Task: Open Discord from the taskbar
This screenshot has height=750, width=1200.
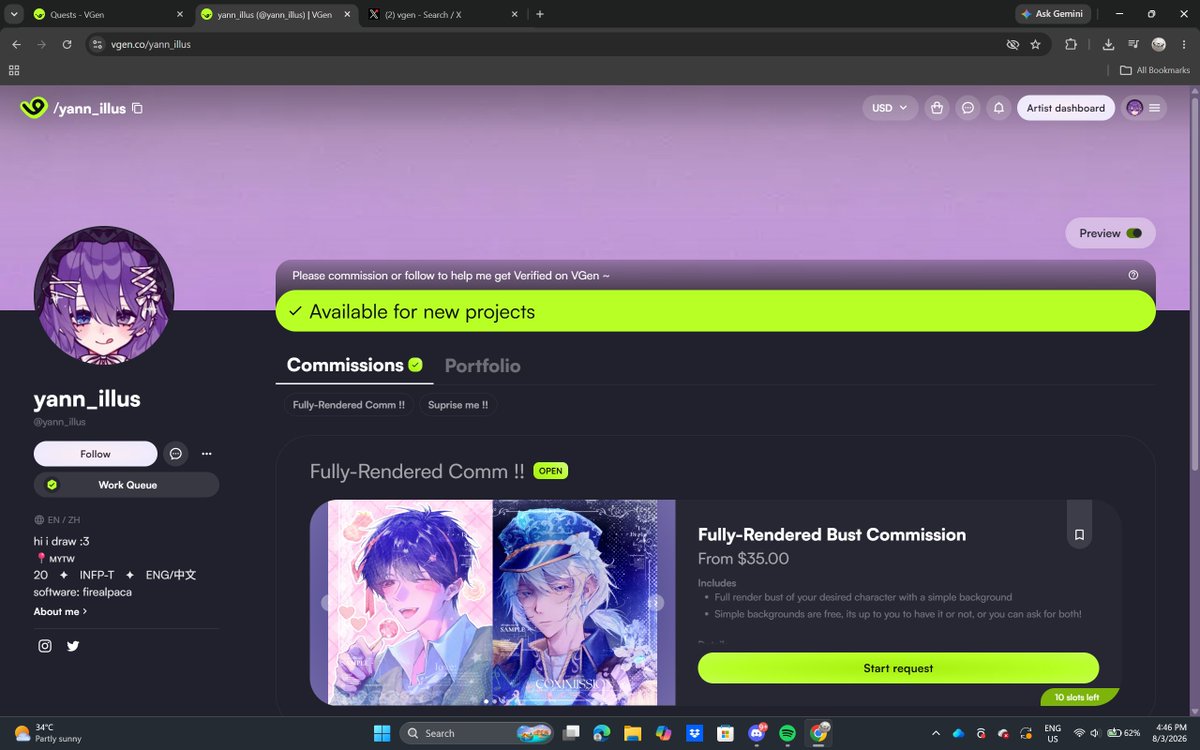Action: [x=756, y=733]
